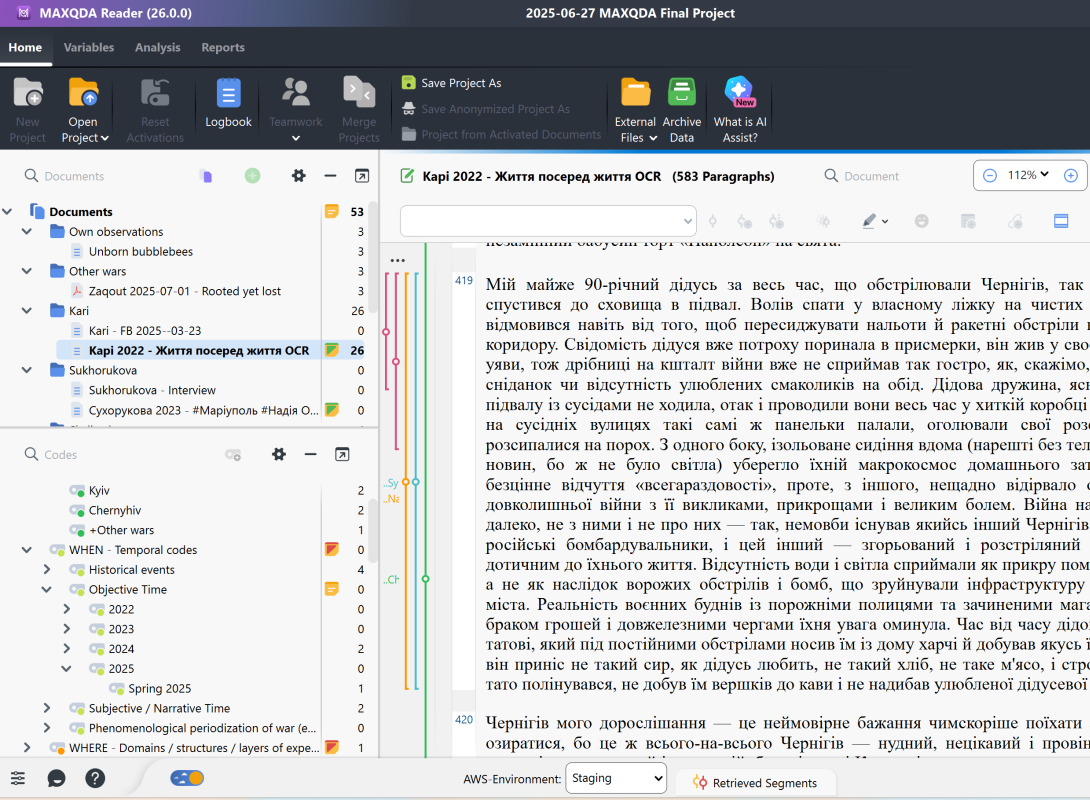The height and width of the screenshot is (800, 1090).
Task: Select the Spring 2025 code
Action: [x=159, y=689]
